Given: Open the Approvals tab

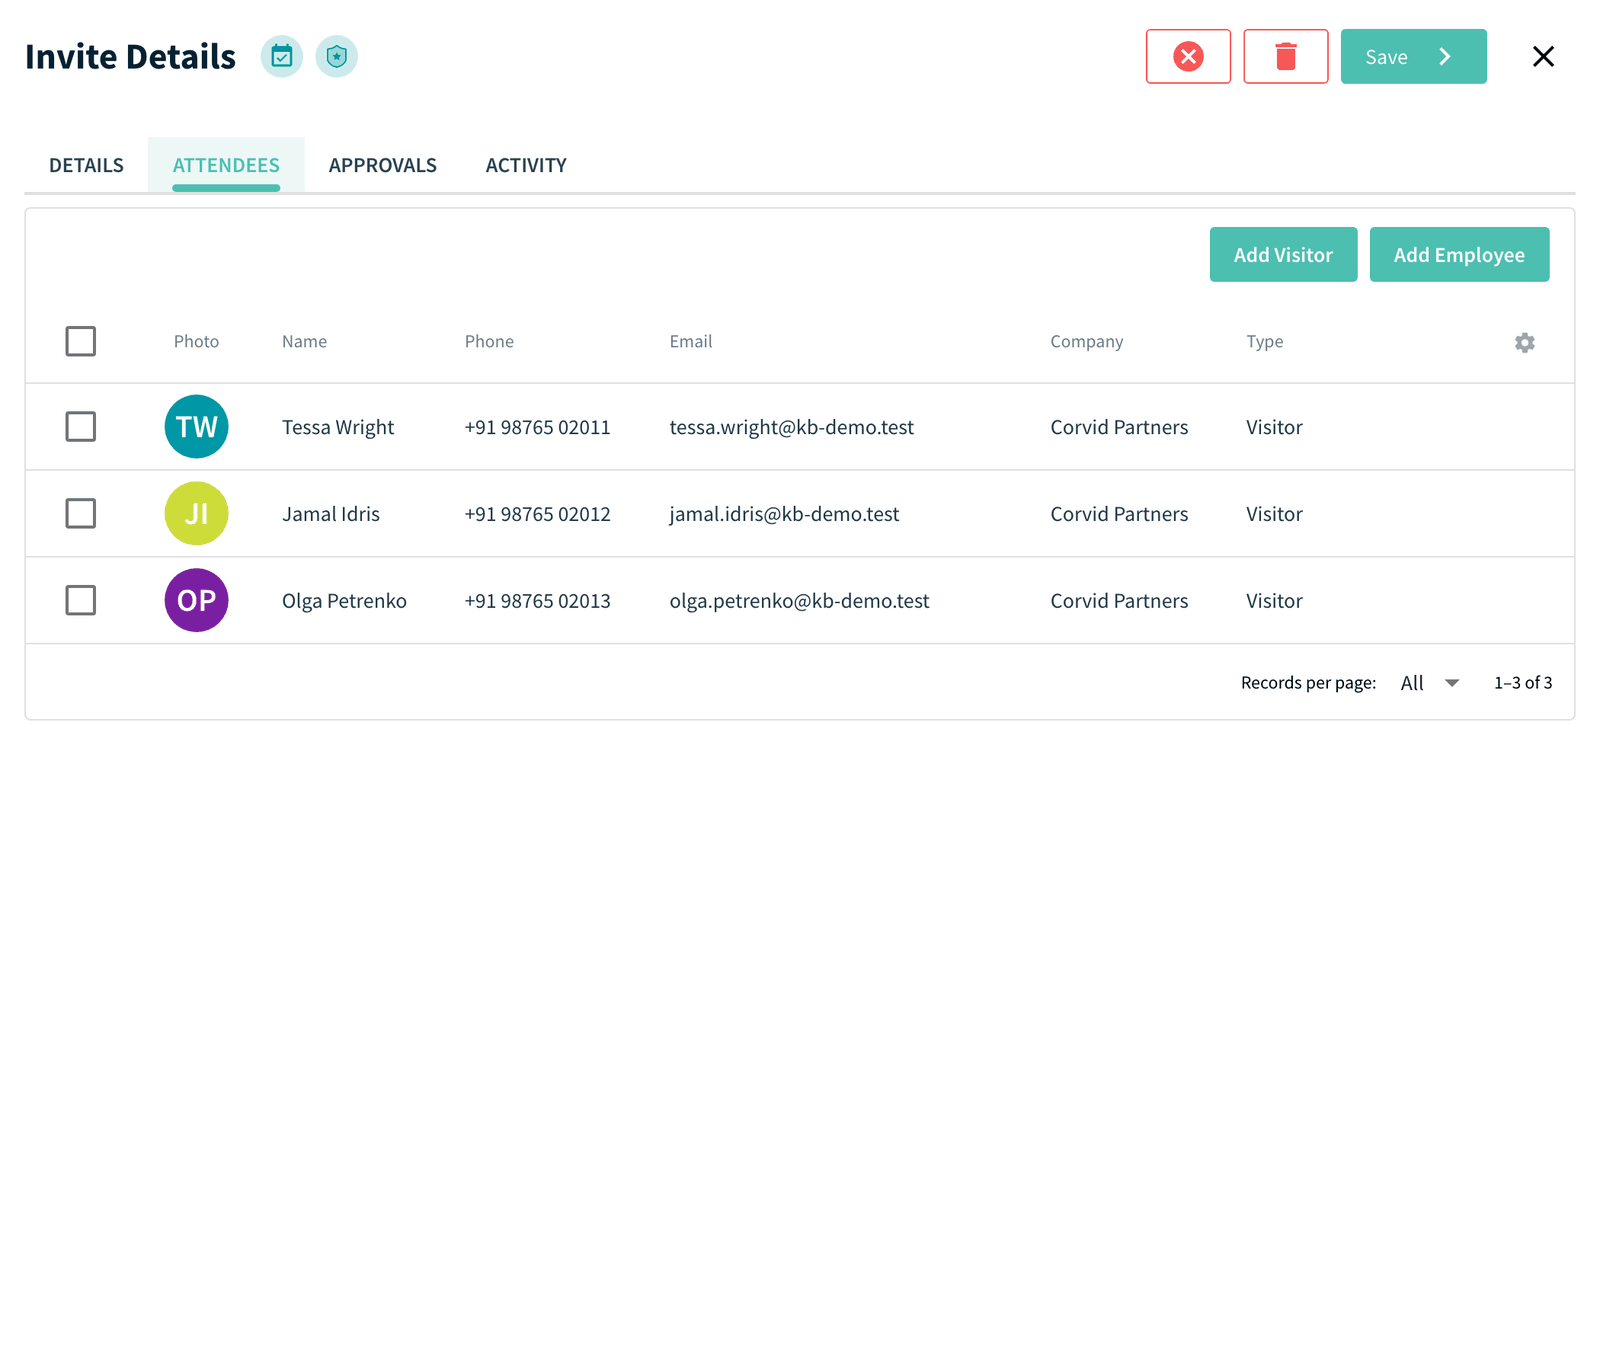Looking at the screenshot, I should [383, 165].
